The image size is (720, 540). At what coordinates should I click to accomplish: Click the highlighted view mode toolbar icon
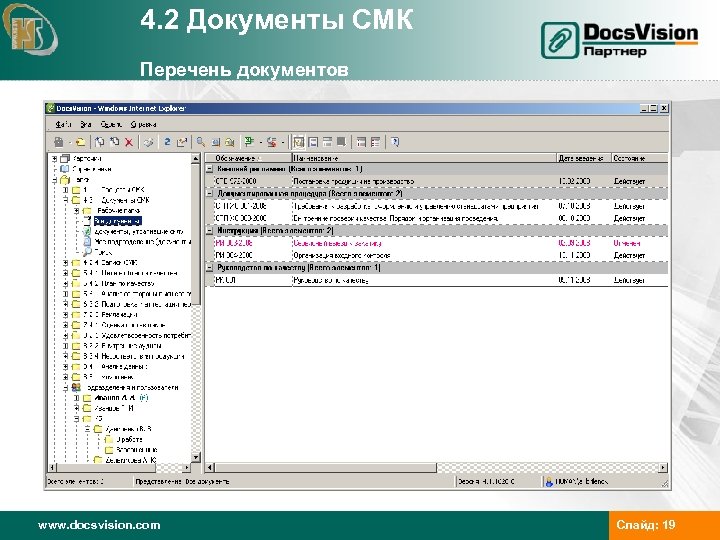click(x=299, y=142)
